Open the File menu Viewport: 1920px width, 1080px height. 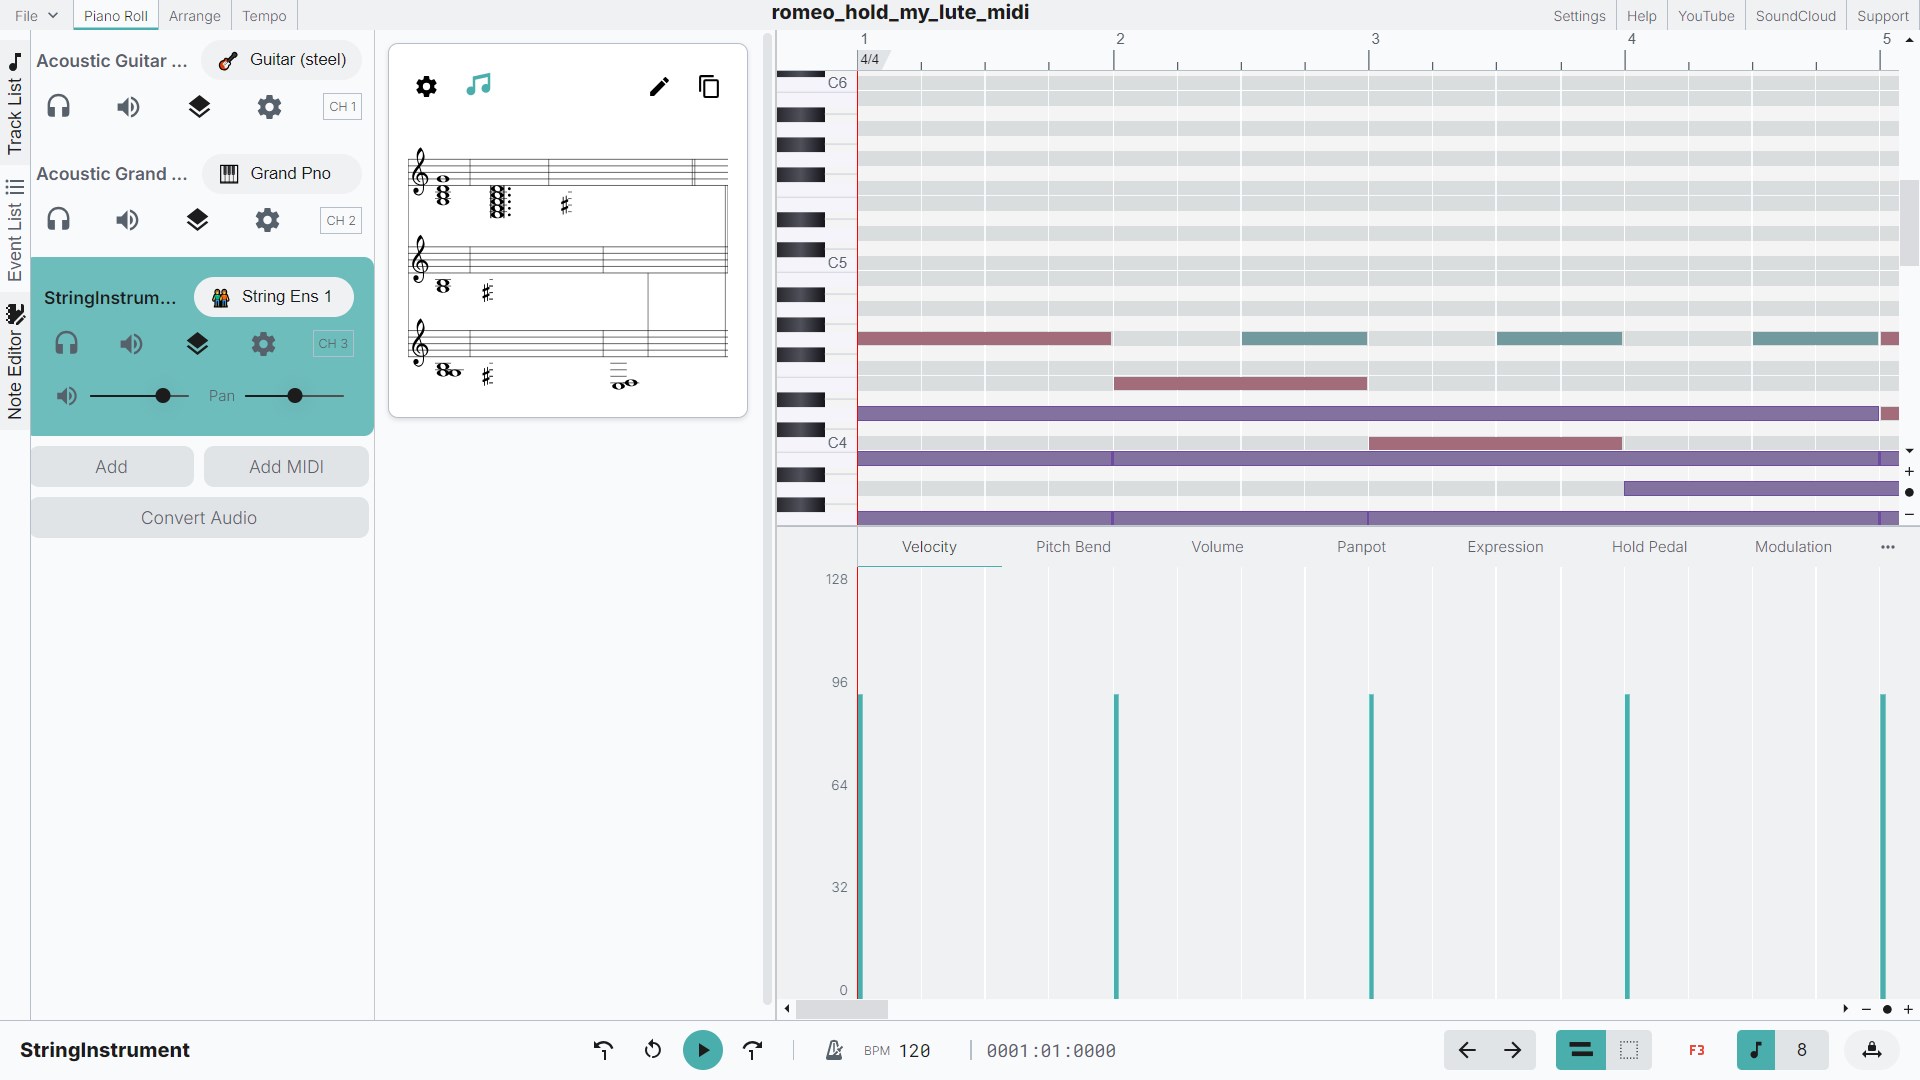tap(27, 15)
